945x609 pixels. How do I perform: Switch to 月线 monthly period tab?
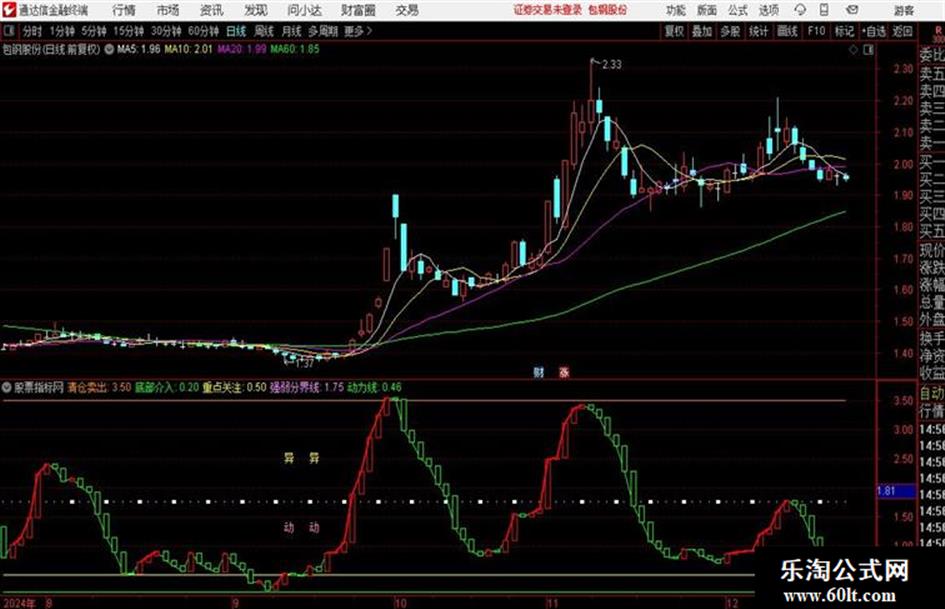(292, 31)
